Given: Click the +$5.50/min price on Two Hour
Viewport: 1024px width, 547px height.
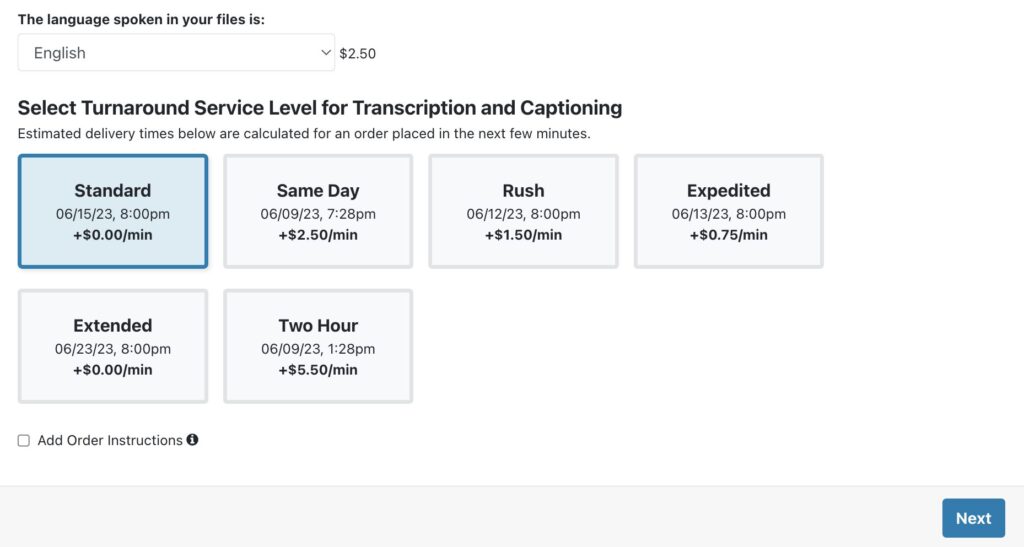Looking at the screenshot, I should pos(318,370).
